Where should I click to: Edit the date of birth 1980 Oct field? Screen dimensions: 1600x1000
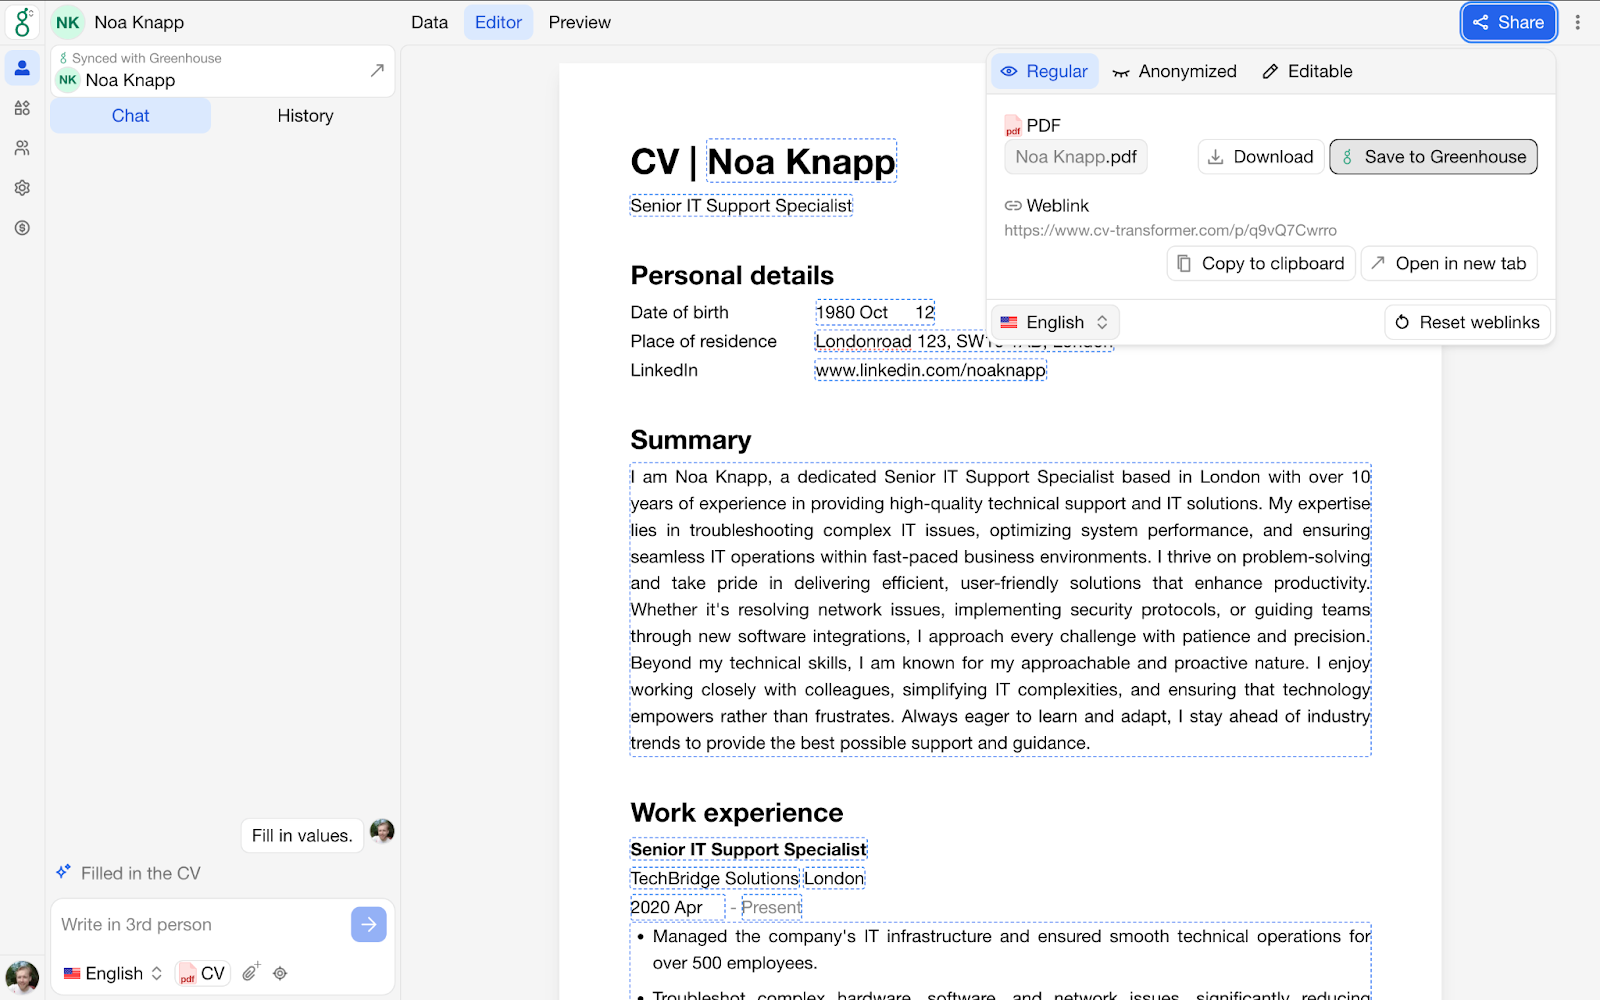point(875,312)
